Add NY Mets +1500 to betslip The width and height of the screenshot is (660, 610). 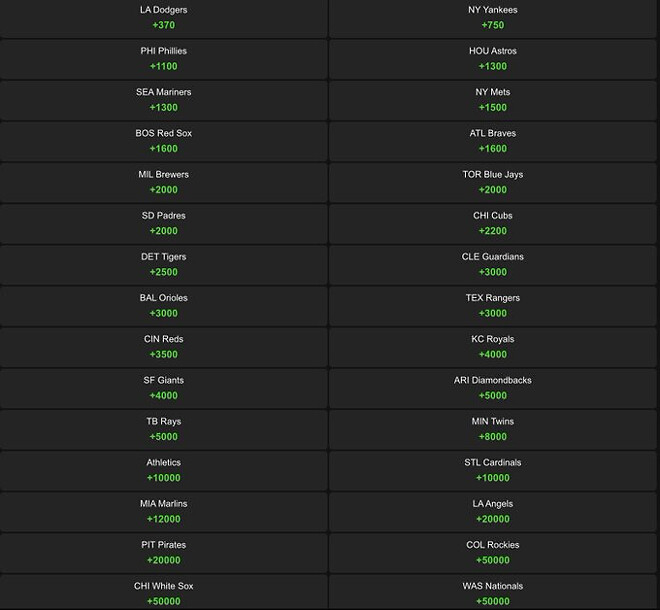tap(493, 100)
